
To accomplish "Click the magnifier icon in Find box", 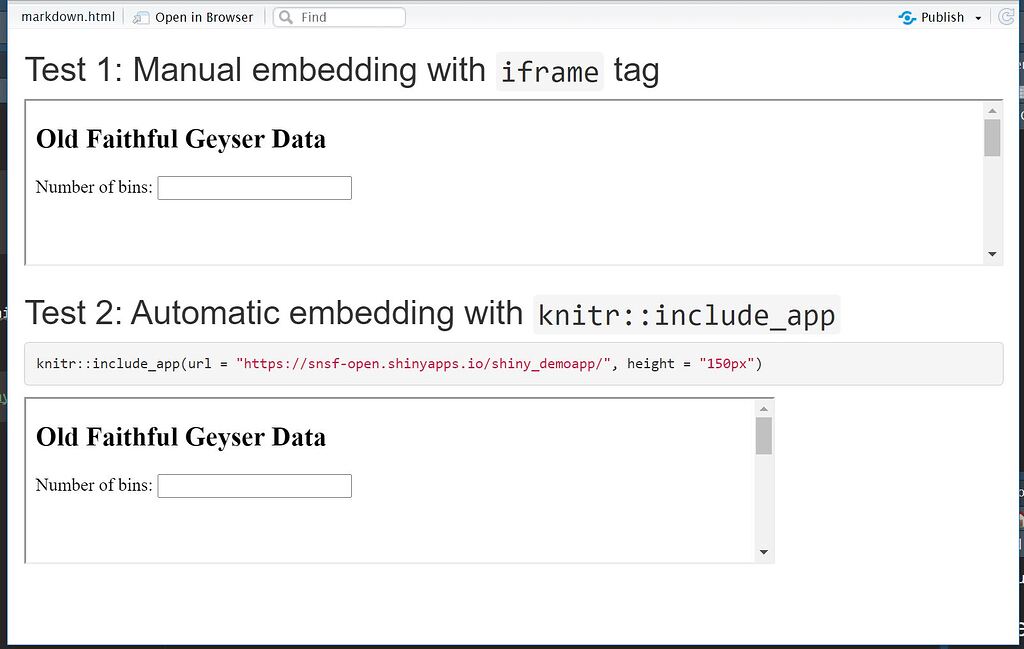I will (286, 17).
